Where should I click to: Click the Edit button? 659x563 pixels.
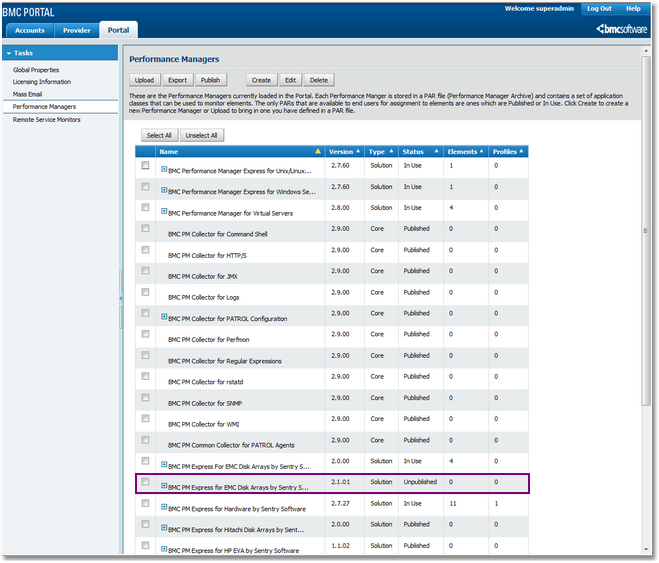click(x=290, y=80)
